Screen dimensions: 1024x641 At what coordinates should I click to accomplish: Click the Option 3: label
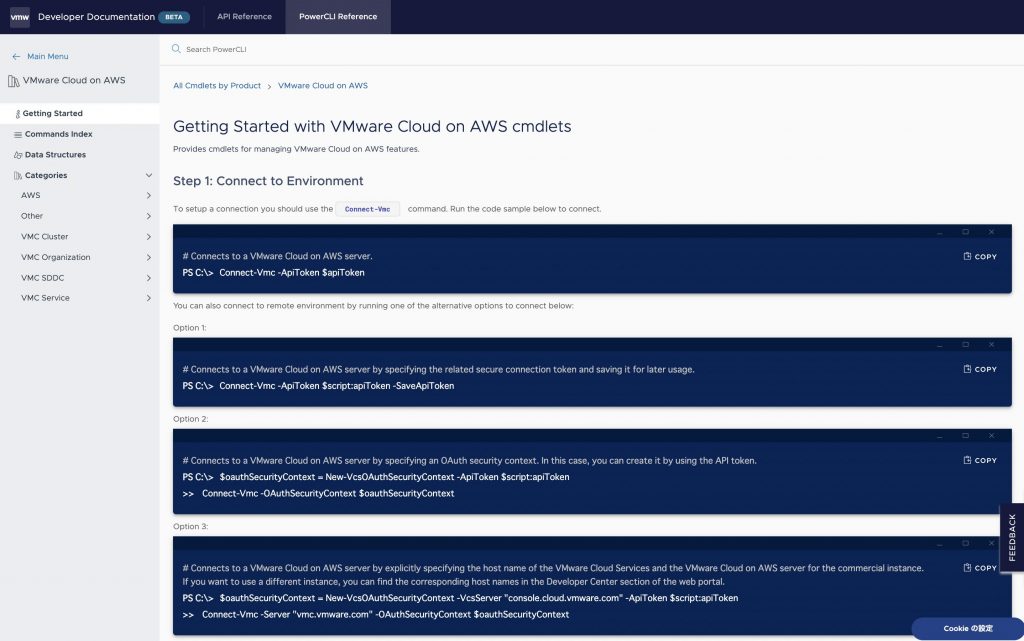pos(190,526)
